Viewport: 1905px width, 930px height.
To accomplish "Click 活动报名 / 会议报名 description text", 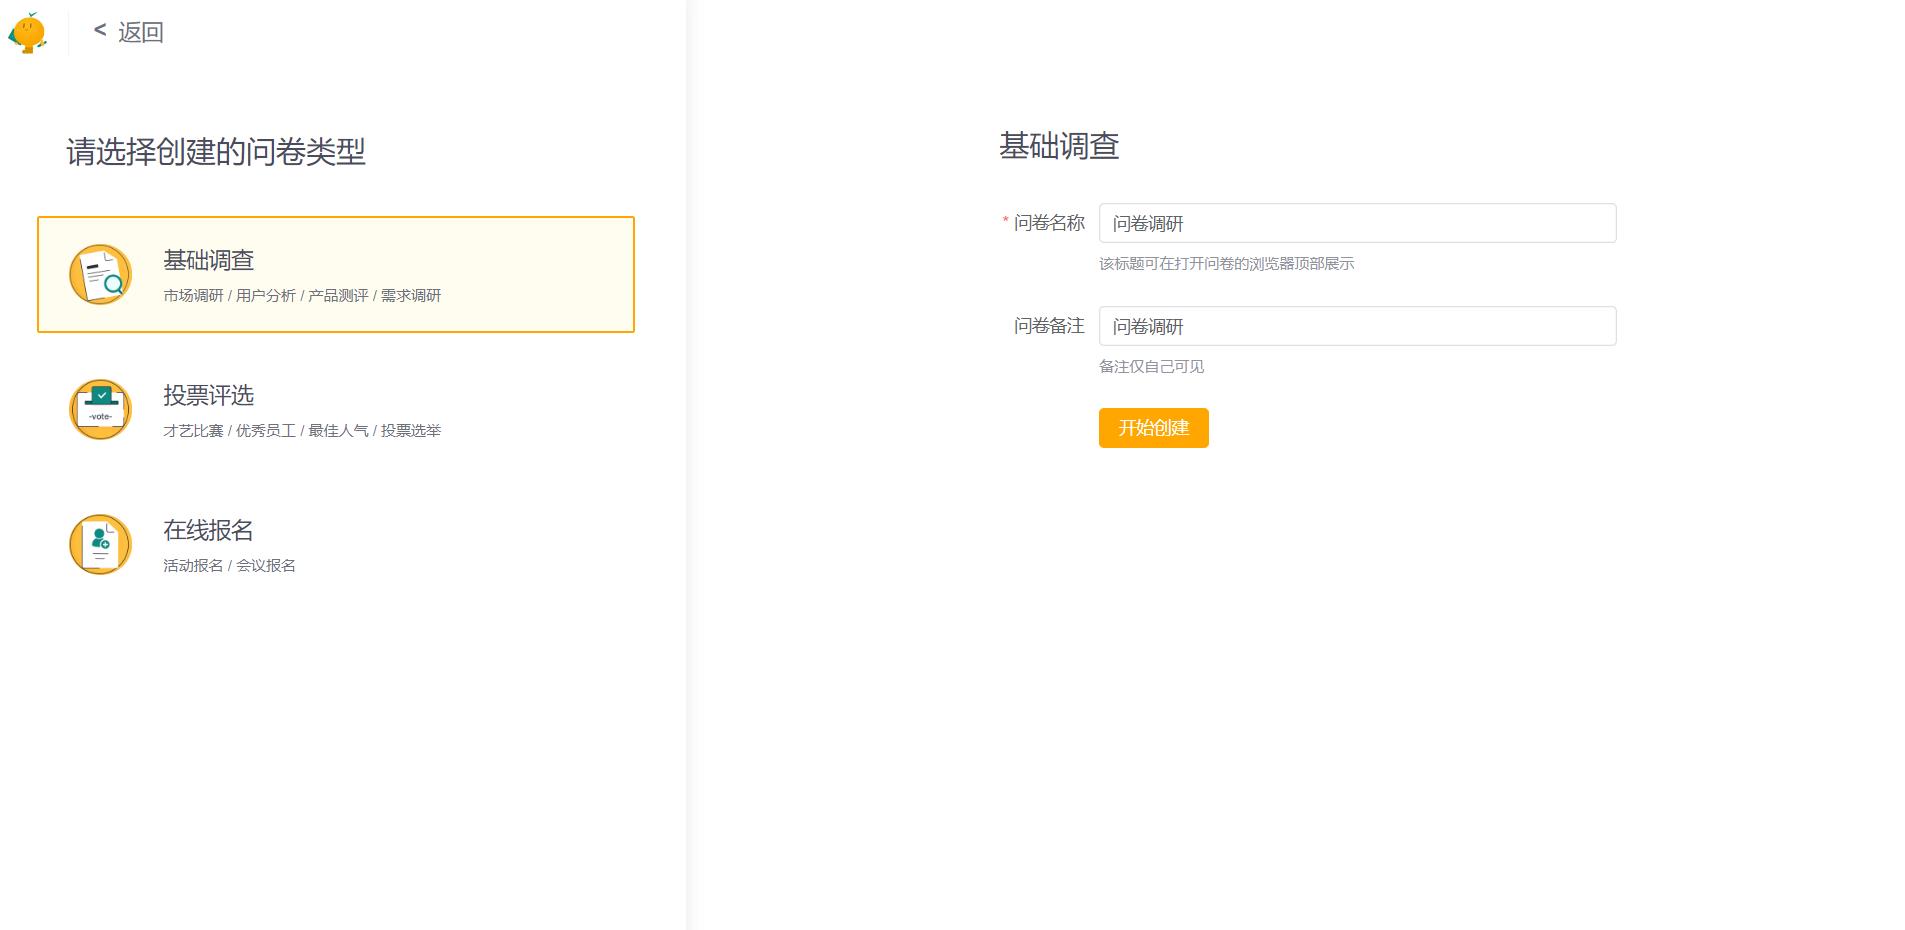I will click(x=229, y=566).
